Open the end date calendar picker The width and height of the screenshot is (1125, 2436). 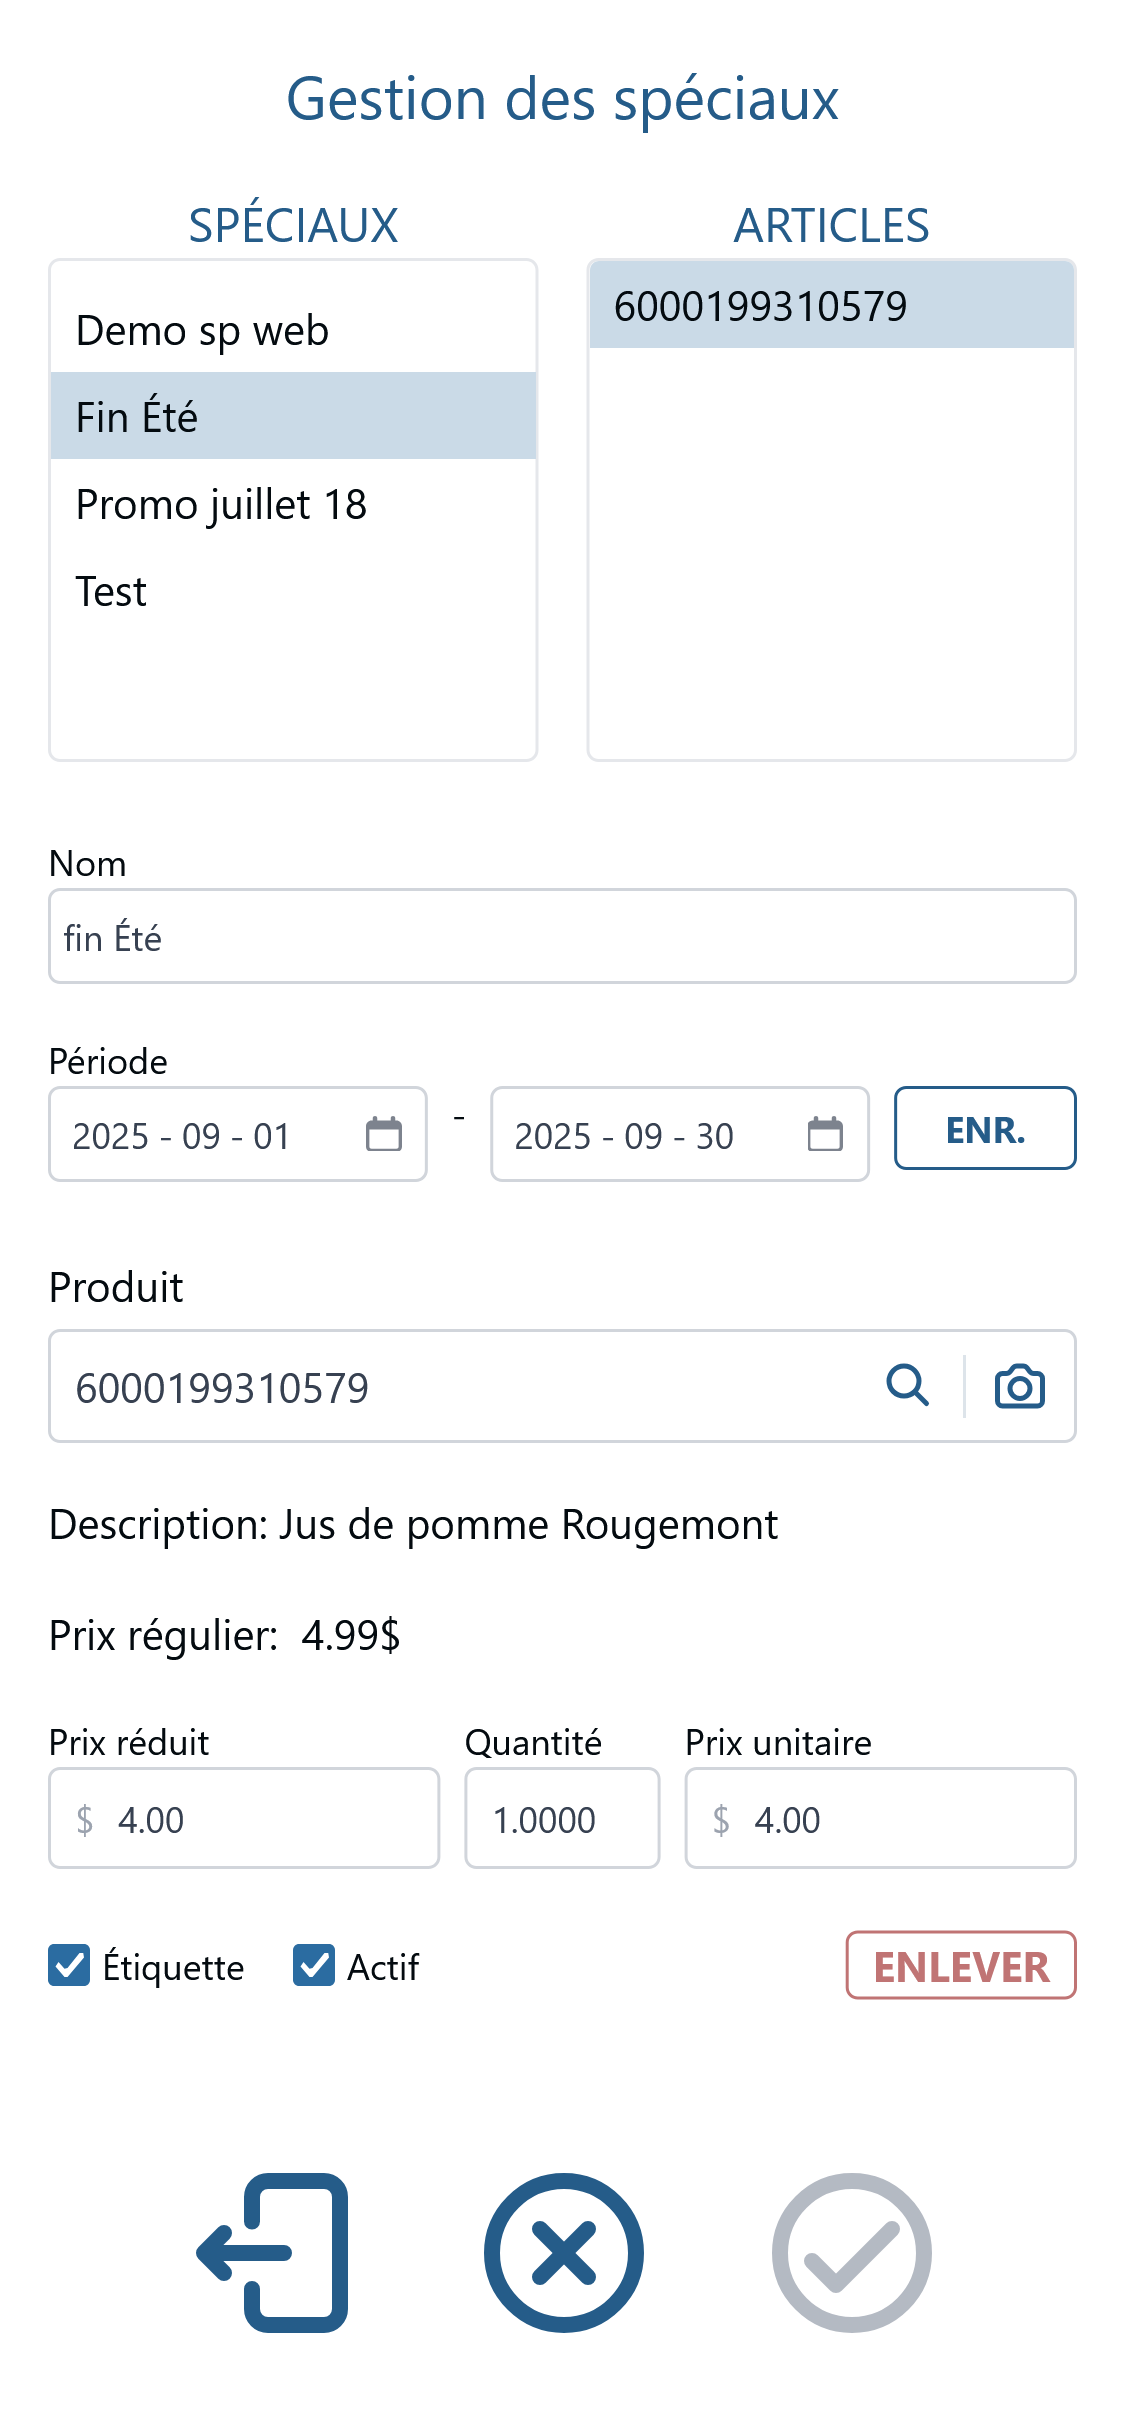pyautogui.click(x=825, y=1134)
